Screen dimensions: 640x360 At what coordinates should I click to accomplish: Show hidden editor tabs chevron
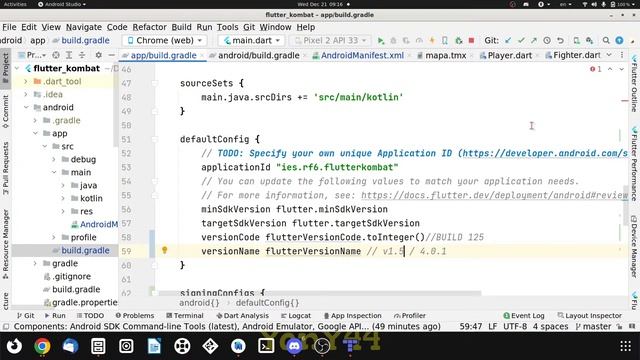coord(609,55)
